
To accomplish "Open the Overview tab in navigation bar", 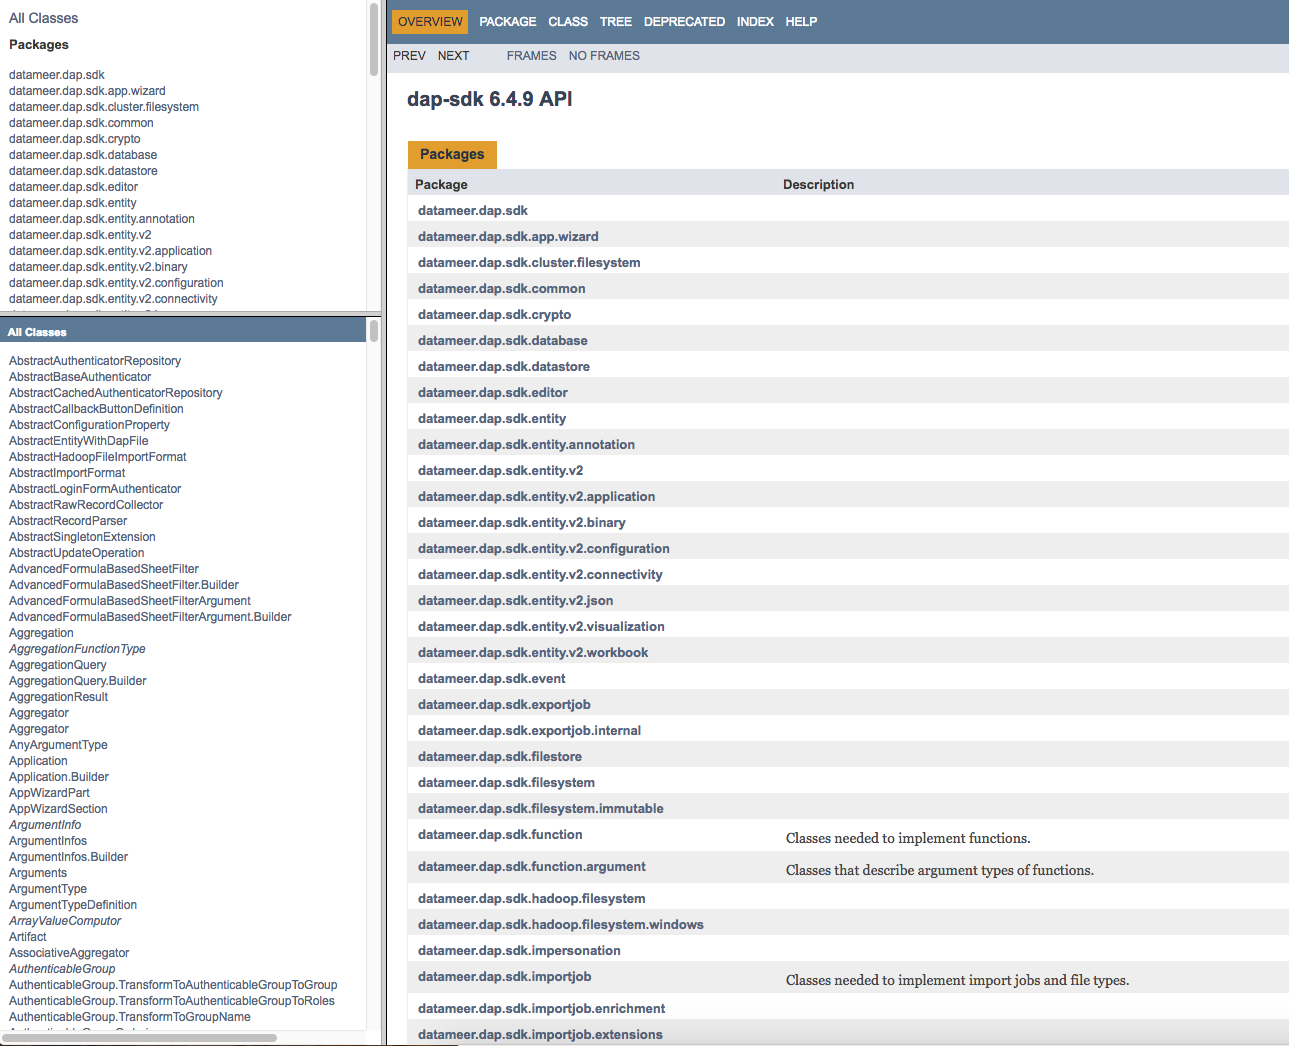I will pos(430,22).
